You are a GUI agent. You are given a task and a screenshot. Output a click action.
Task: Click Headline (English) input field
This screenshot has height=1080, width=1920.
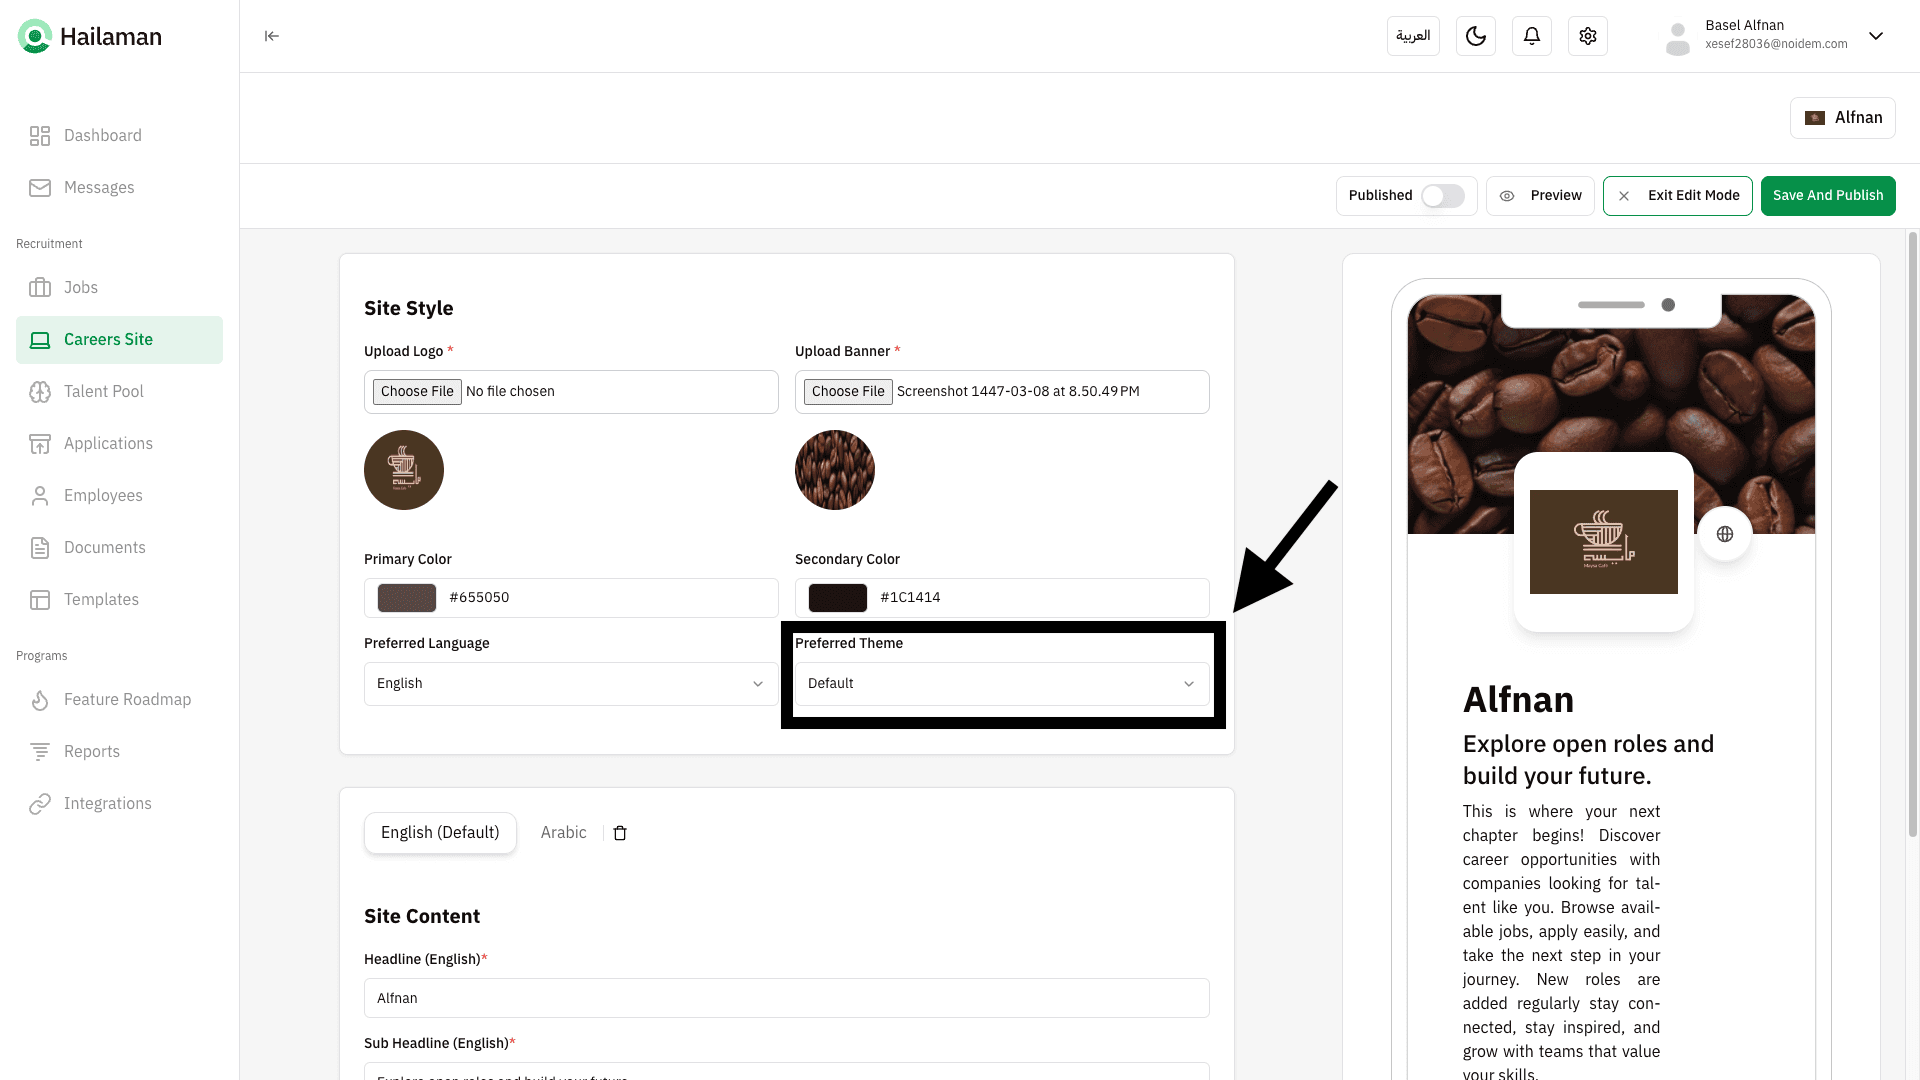coord(786,998)
